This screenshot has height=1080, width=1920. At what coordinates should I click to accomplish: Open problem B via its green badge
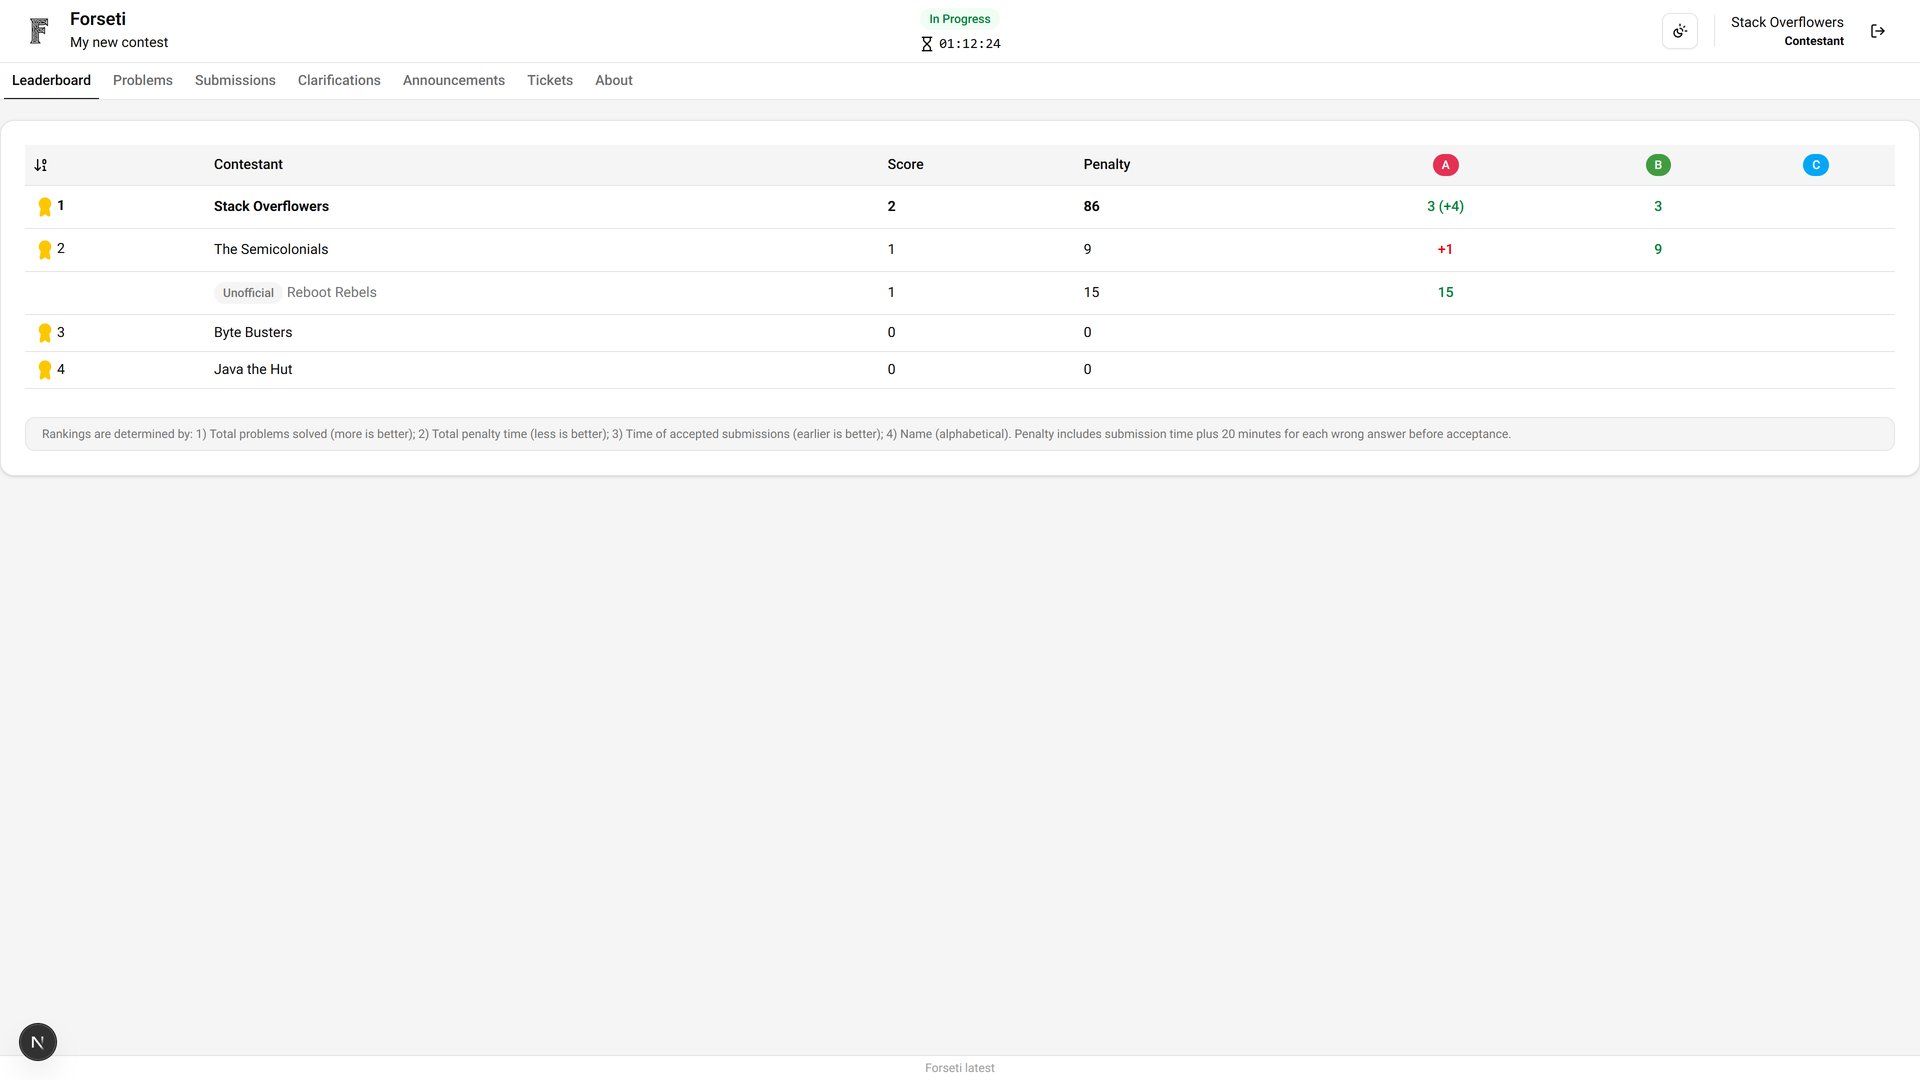click(x=1658, y=164)
